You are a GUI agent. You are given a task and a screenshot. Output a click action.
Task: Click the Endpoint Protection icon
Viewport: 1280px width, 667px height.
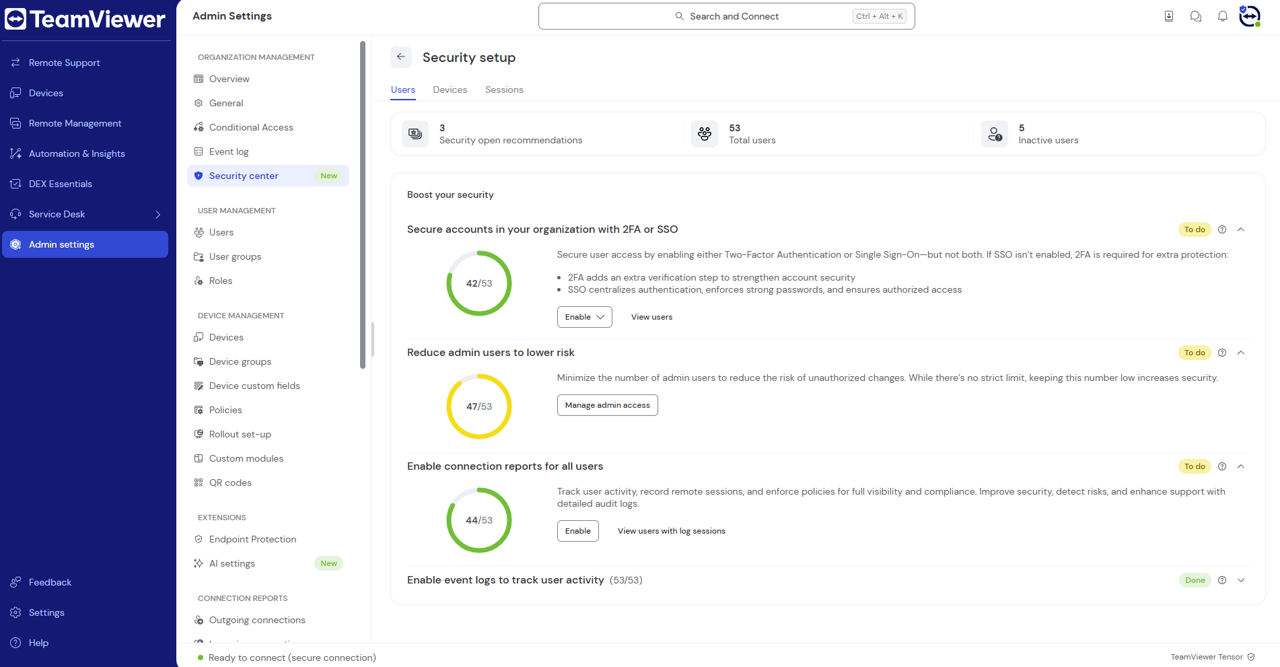[199, 540]
